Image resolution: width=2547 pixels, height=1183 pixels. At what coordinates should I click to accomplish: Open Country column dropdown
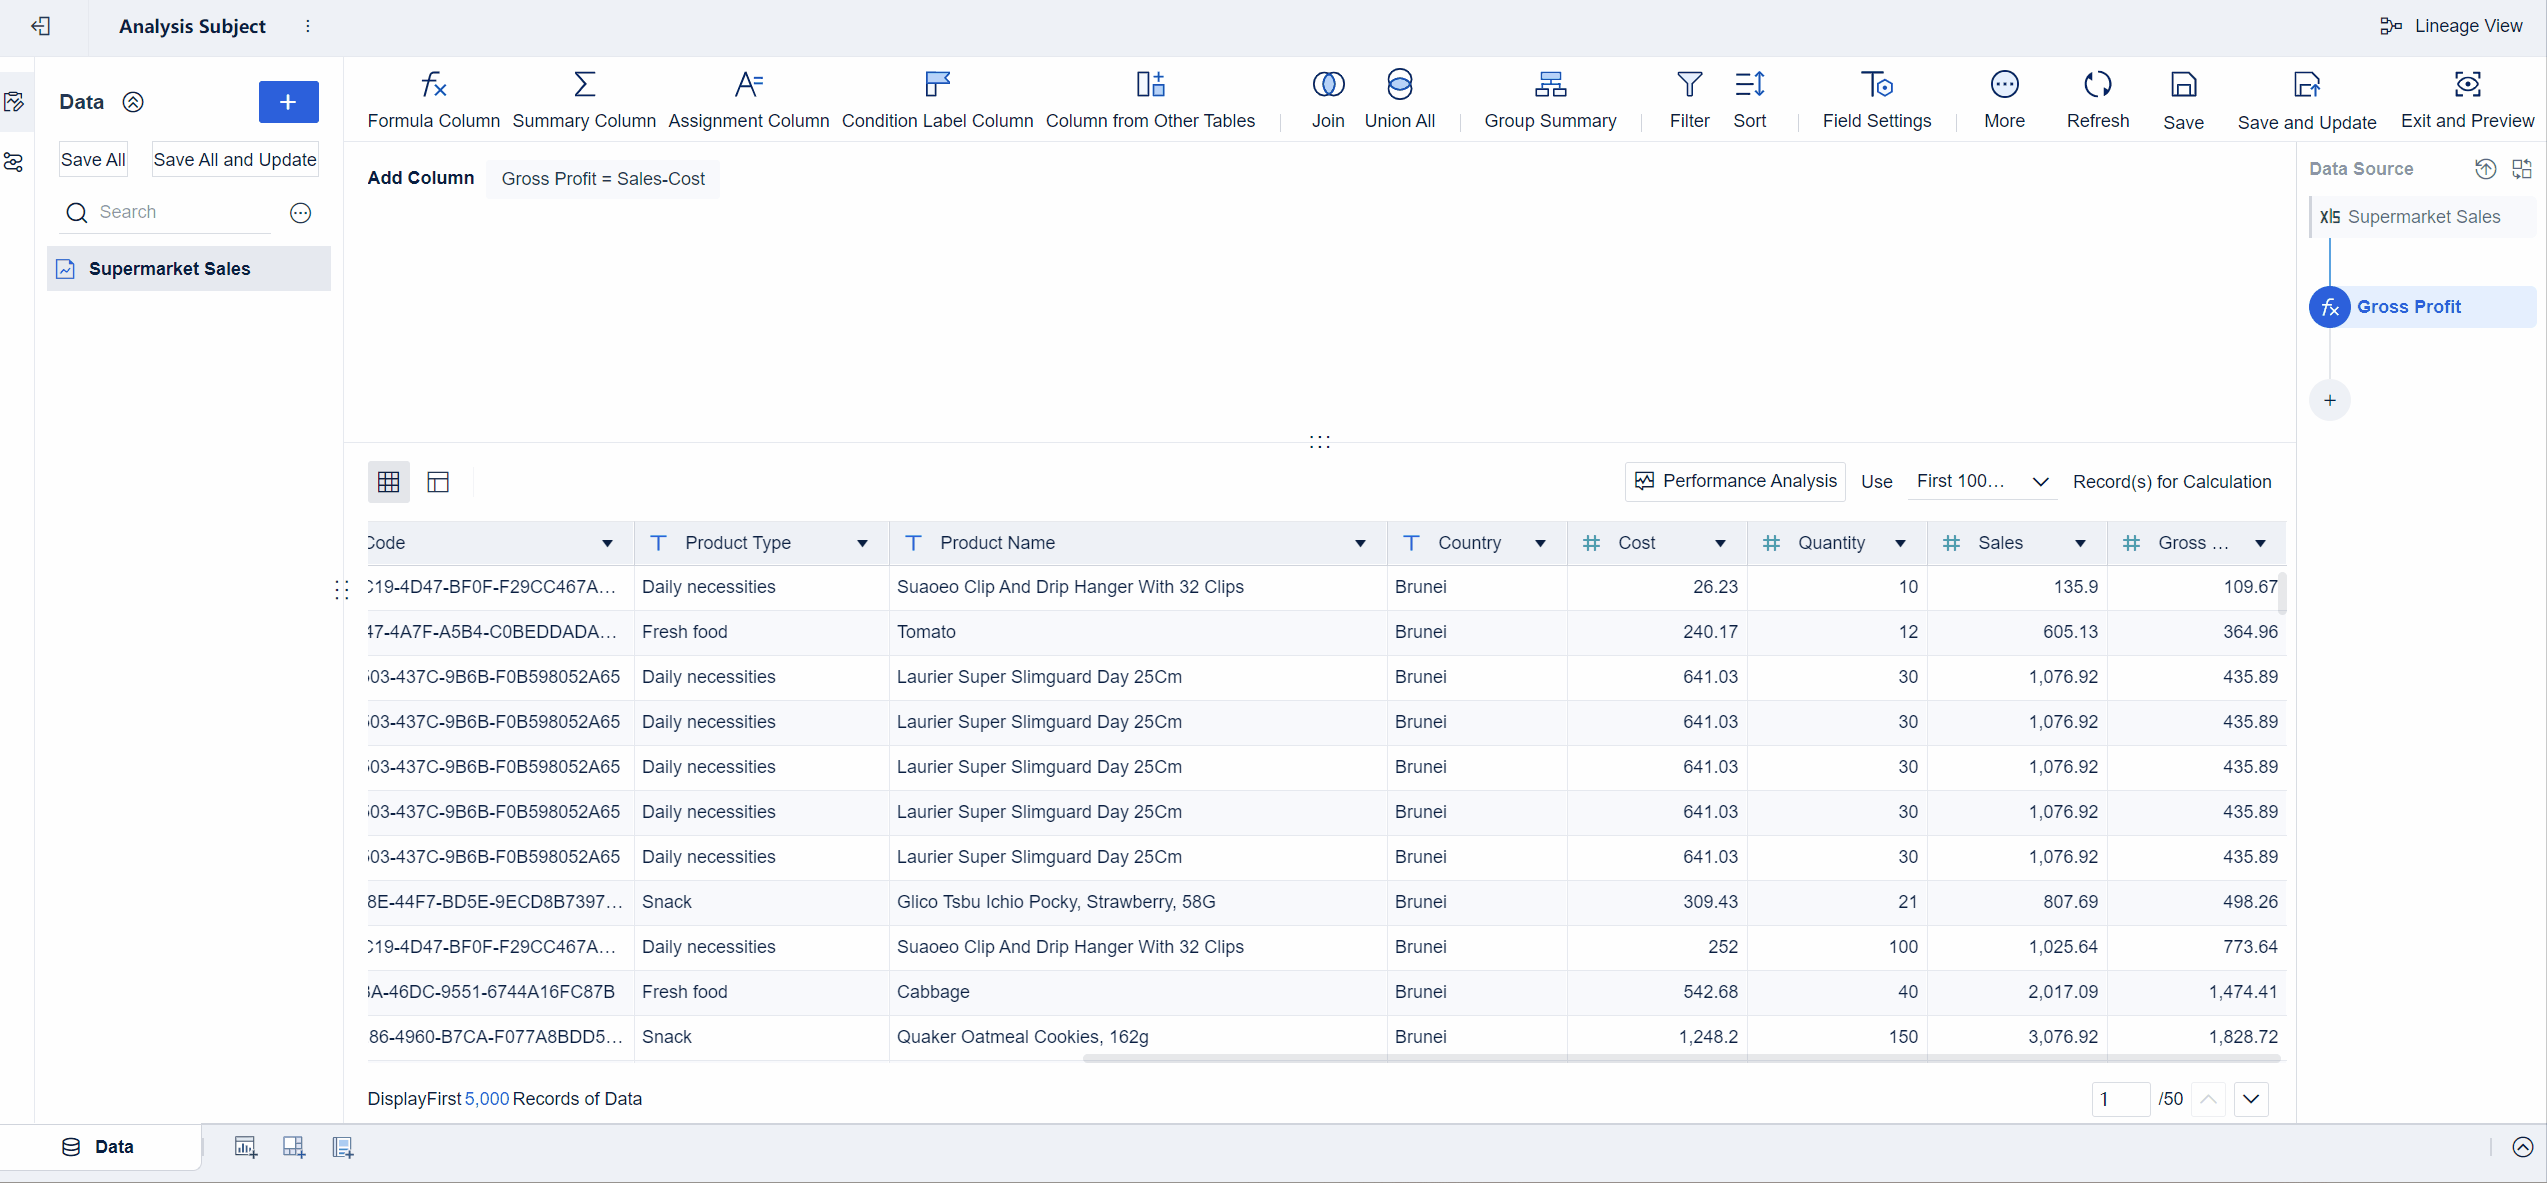[x=1540, y=543]
